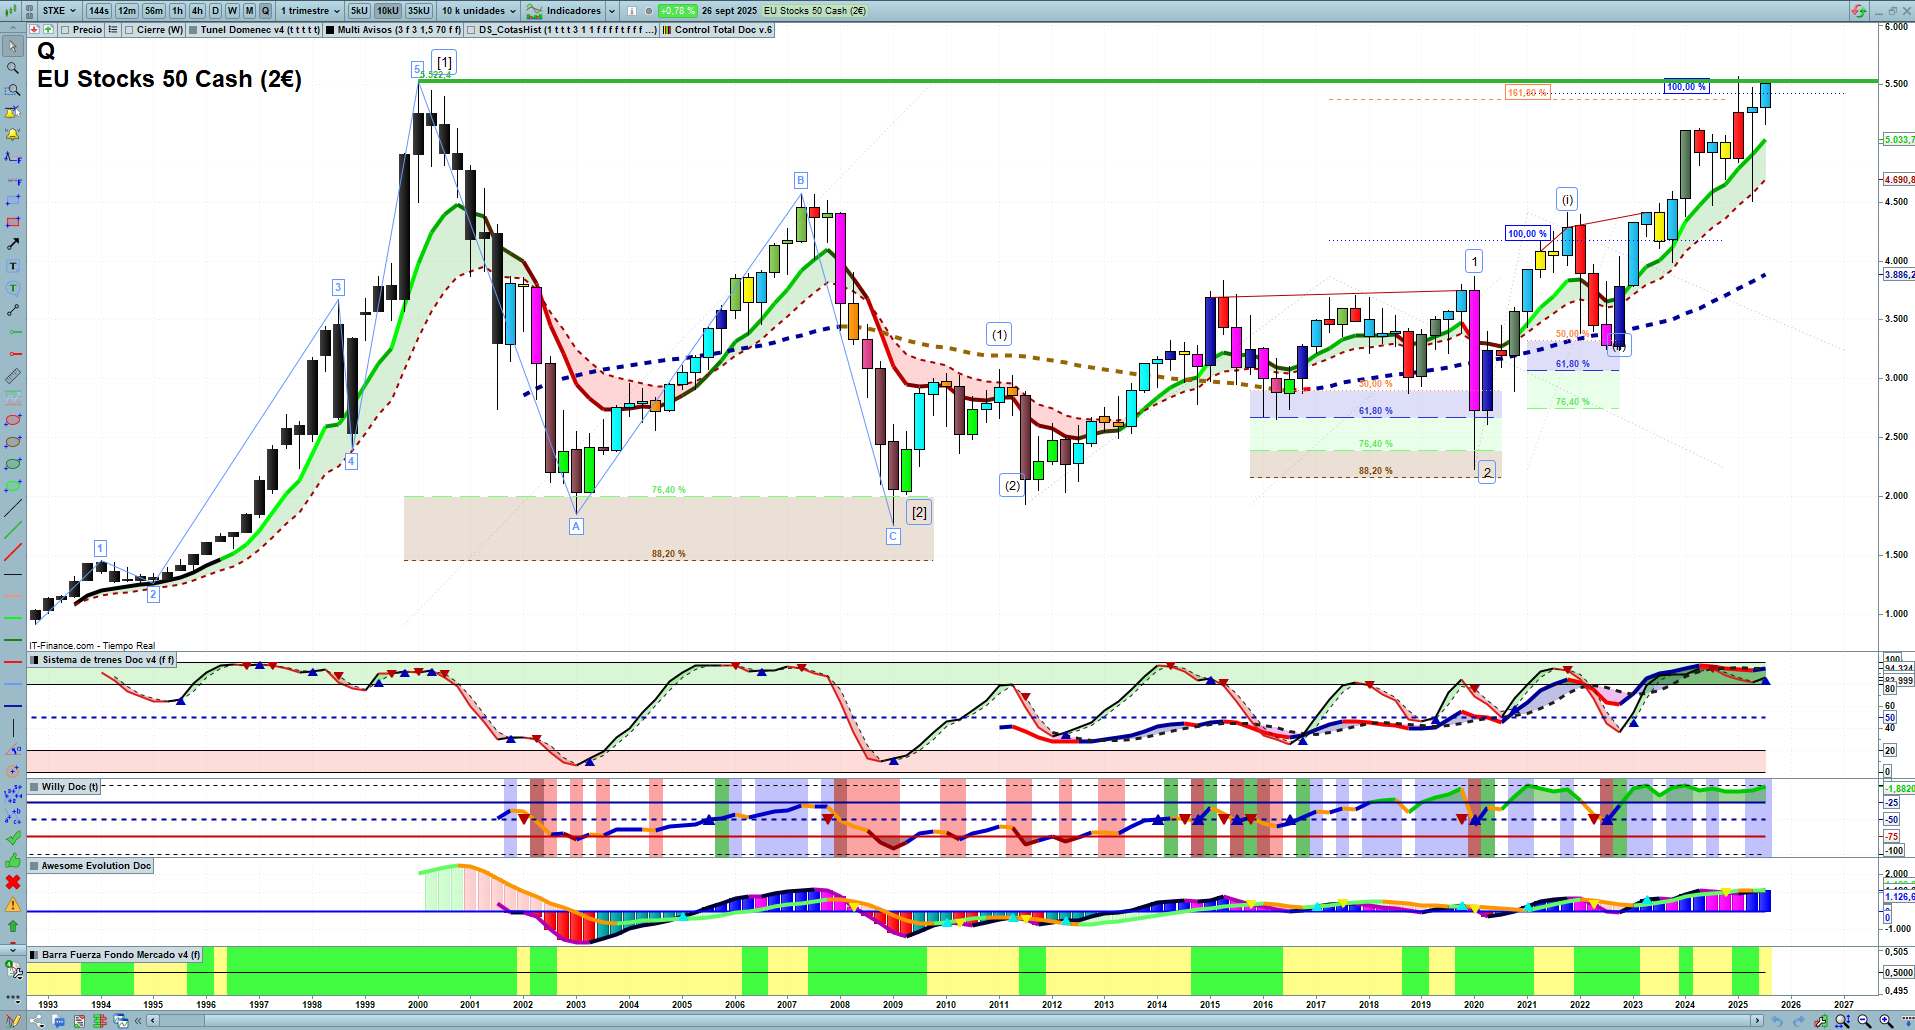
Task: Open the STXE symbol dropdown
Action: click(59, 11)
